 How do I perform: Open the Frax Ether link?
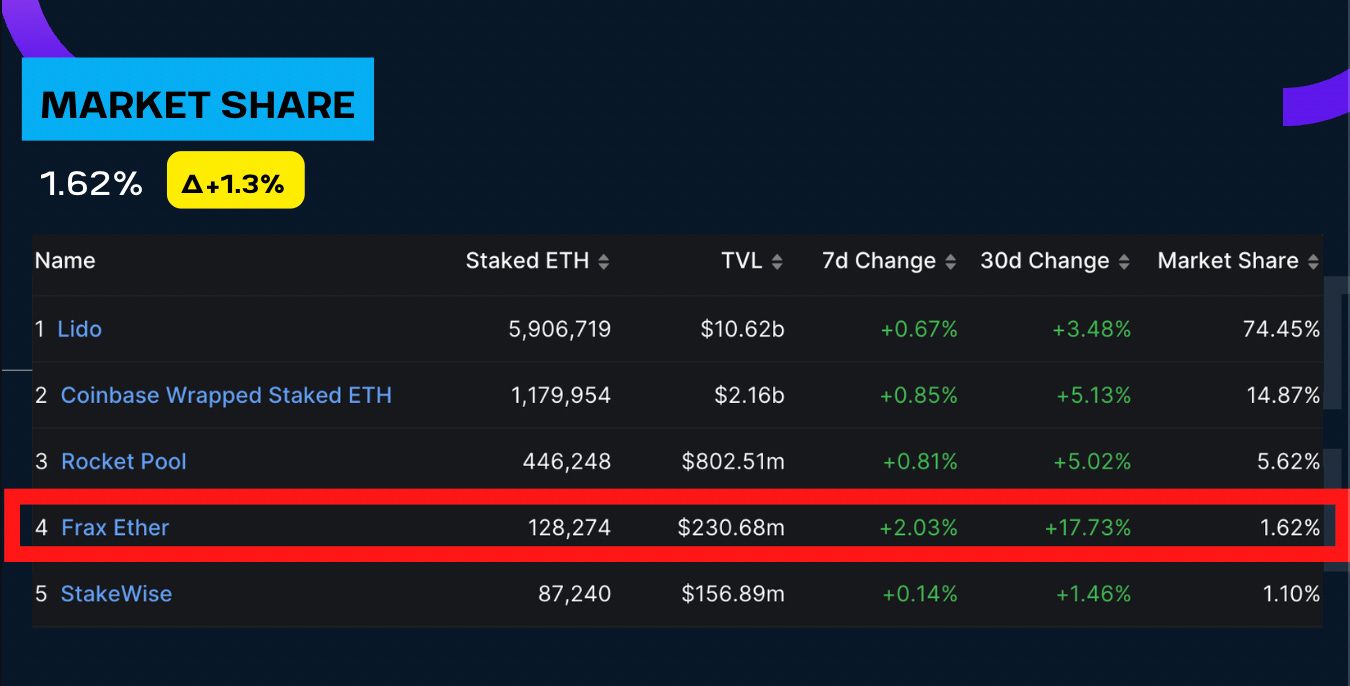pos(115,527)
